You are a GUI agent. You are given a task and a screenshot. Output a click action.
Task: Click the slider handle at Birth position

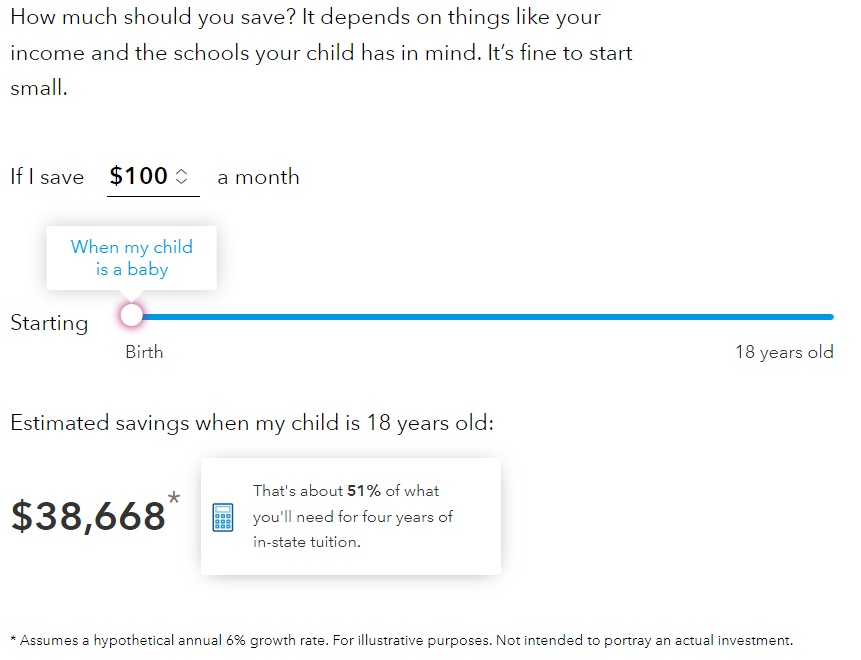(131, 314)
